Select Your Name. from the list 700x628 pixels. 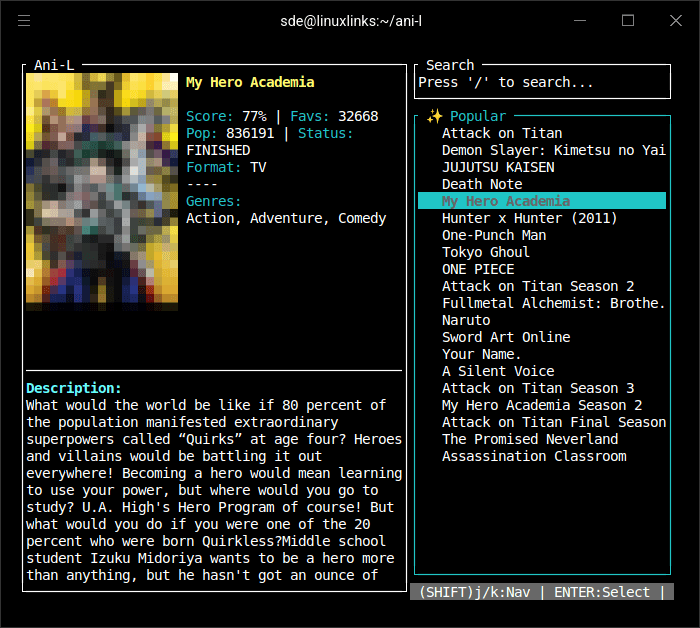482,354
